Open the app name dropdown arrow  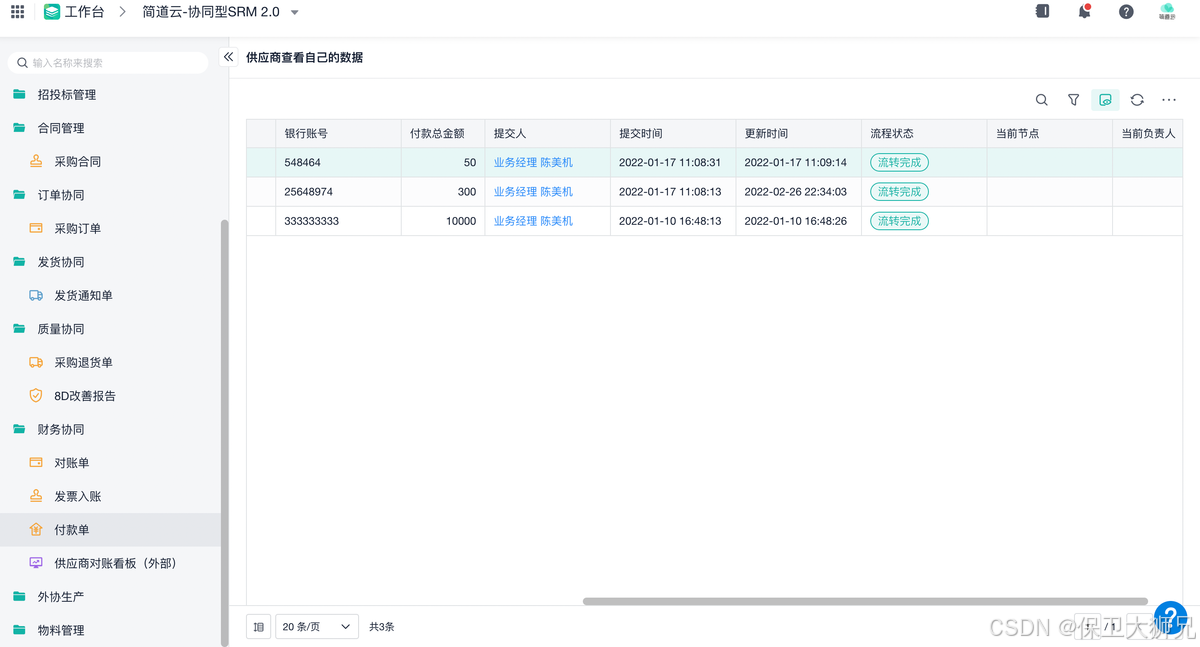(295, 13)
